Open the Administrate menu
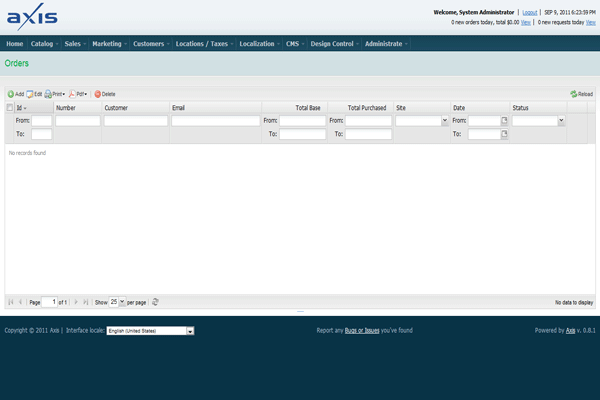 [386, 44]
